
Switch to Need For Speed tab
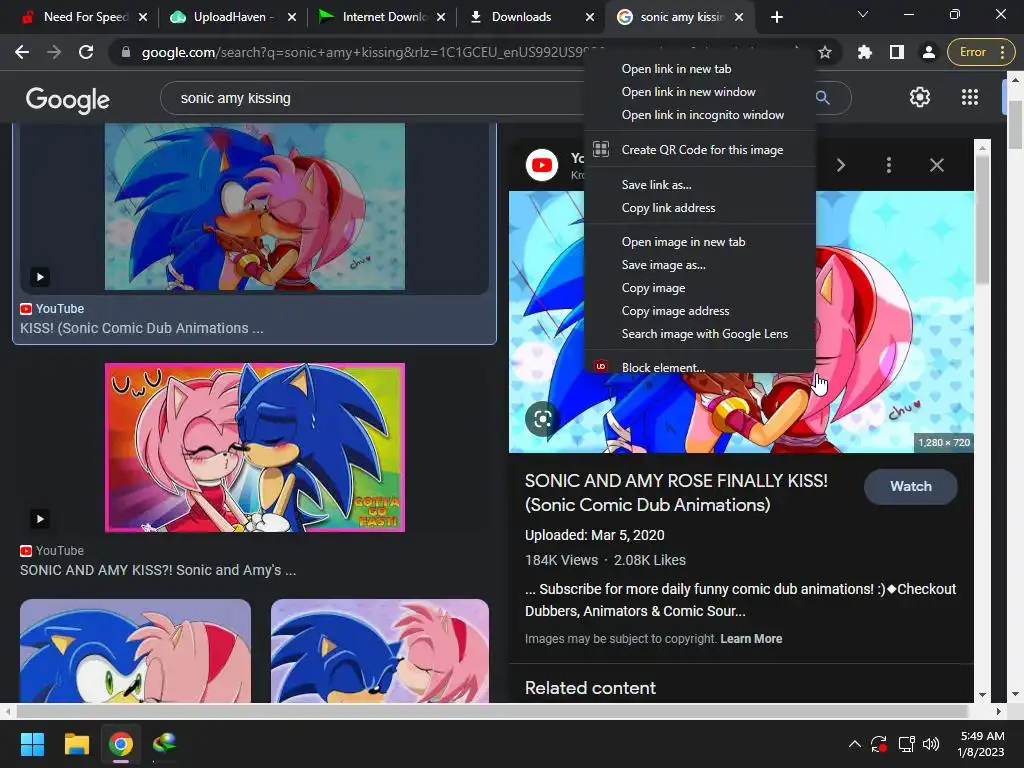[84, 17]
